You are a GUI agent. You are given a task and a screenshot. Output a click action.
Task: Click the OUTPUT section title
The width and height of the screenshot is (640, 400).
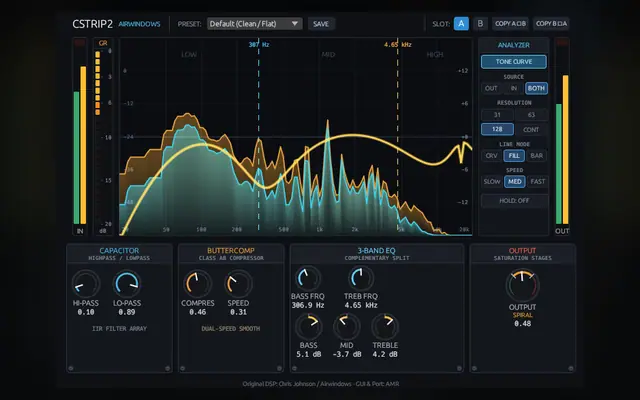point(522,251)
